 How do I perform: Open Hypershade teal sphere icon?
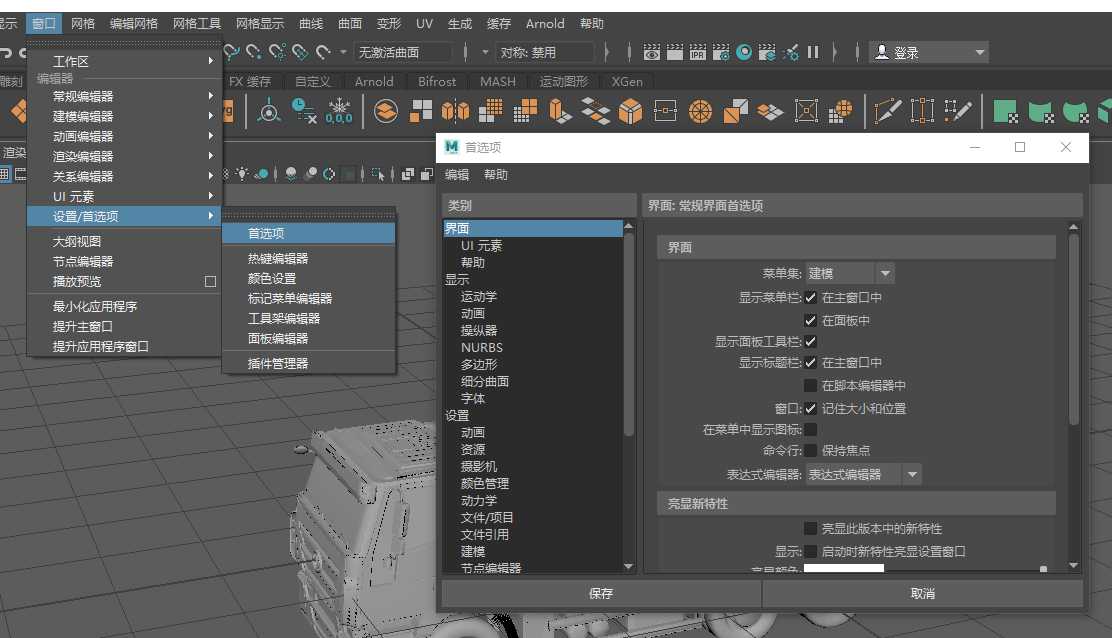(744, 52)
